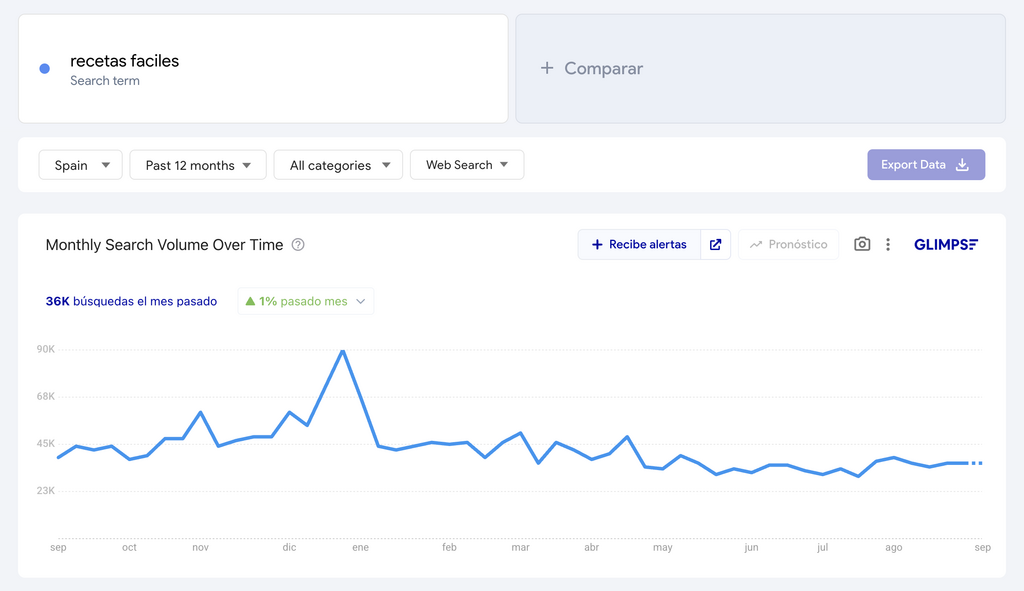Expand the 1% pasado mes chevron

pos(360,300)
